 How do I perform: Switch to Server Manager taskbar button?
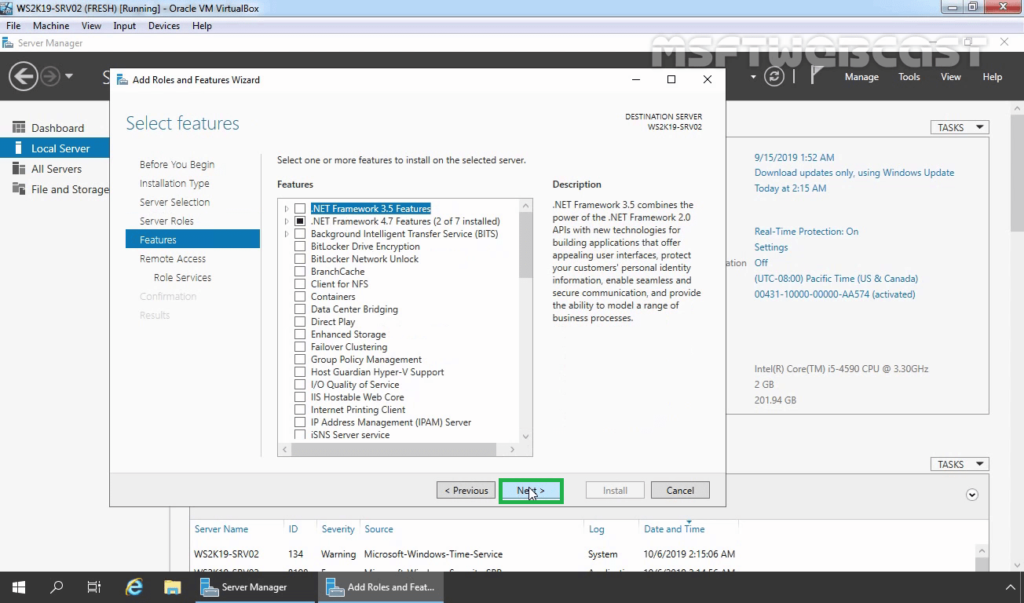[x=253, y=587]
